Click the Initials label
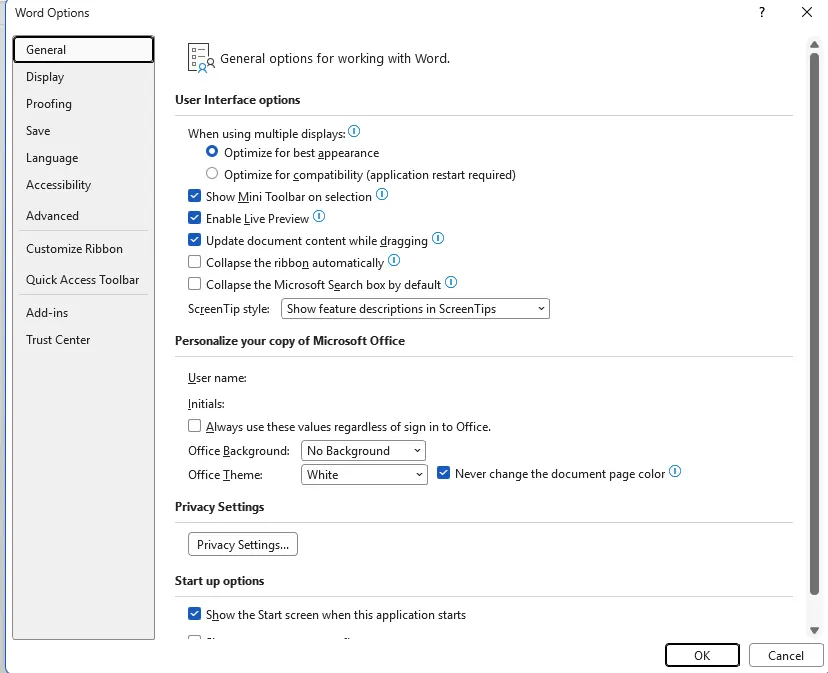Screen dimensions: 828x673 [206, 404]
